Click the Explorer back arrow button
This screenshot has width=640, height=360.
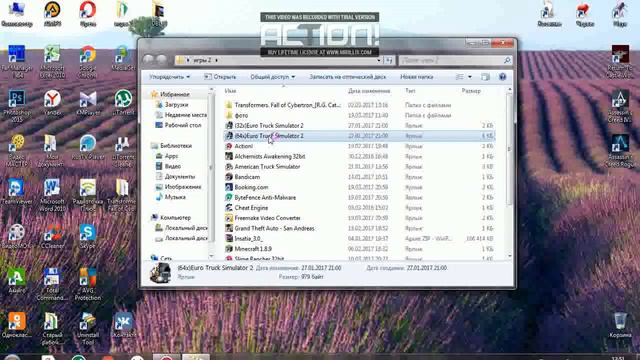coord(149,60)
